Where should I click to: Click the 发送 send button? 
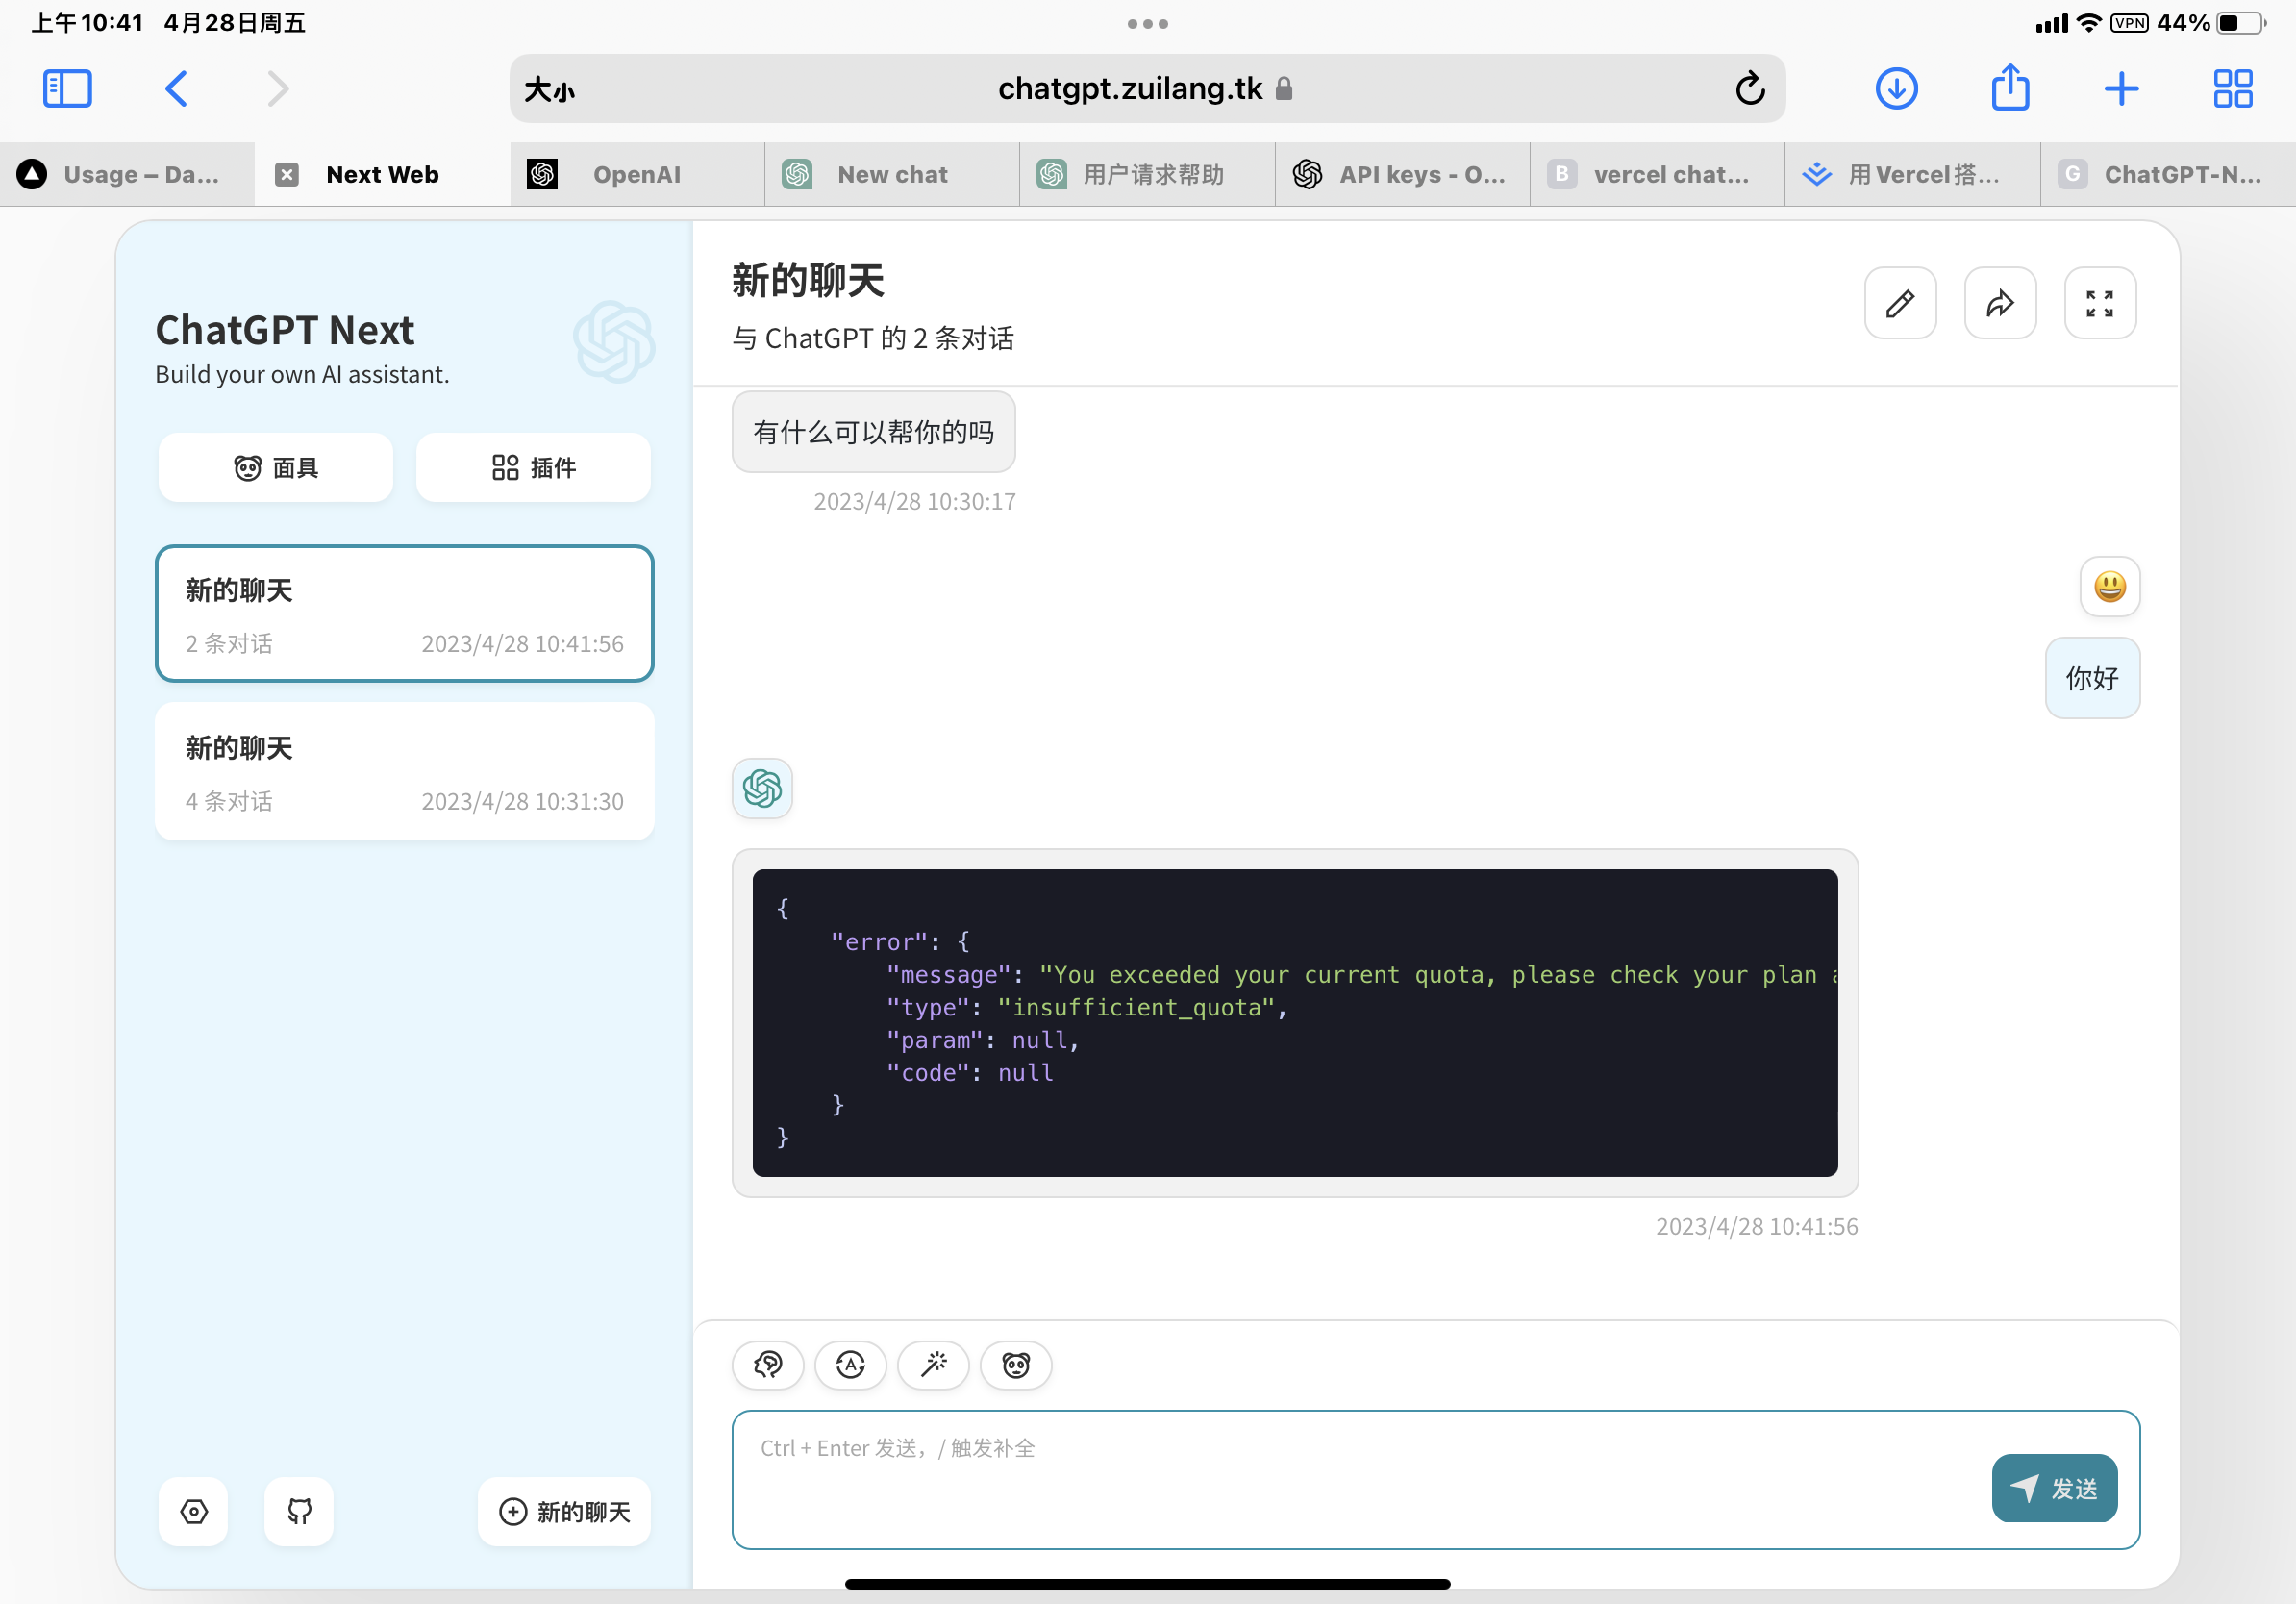point(2054,1489)
